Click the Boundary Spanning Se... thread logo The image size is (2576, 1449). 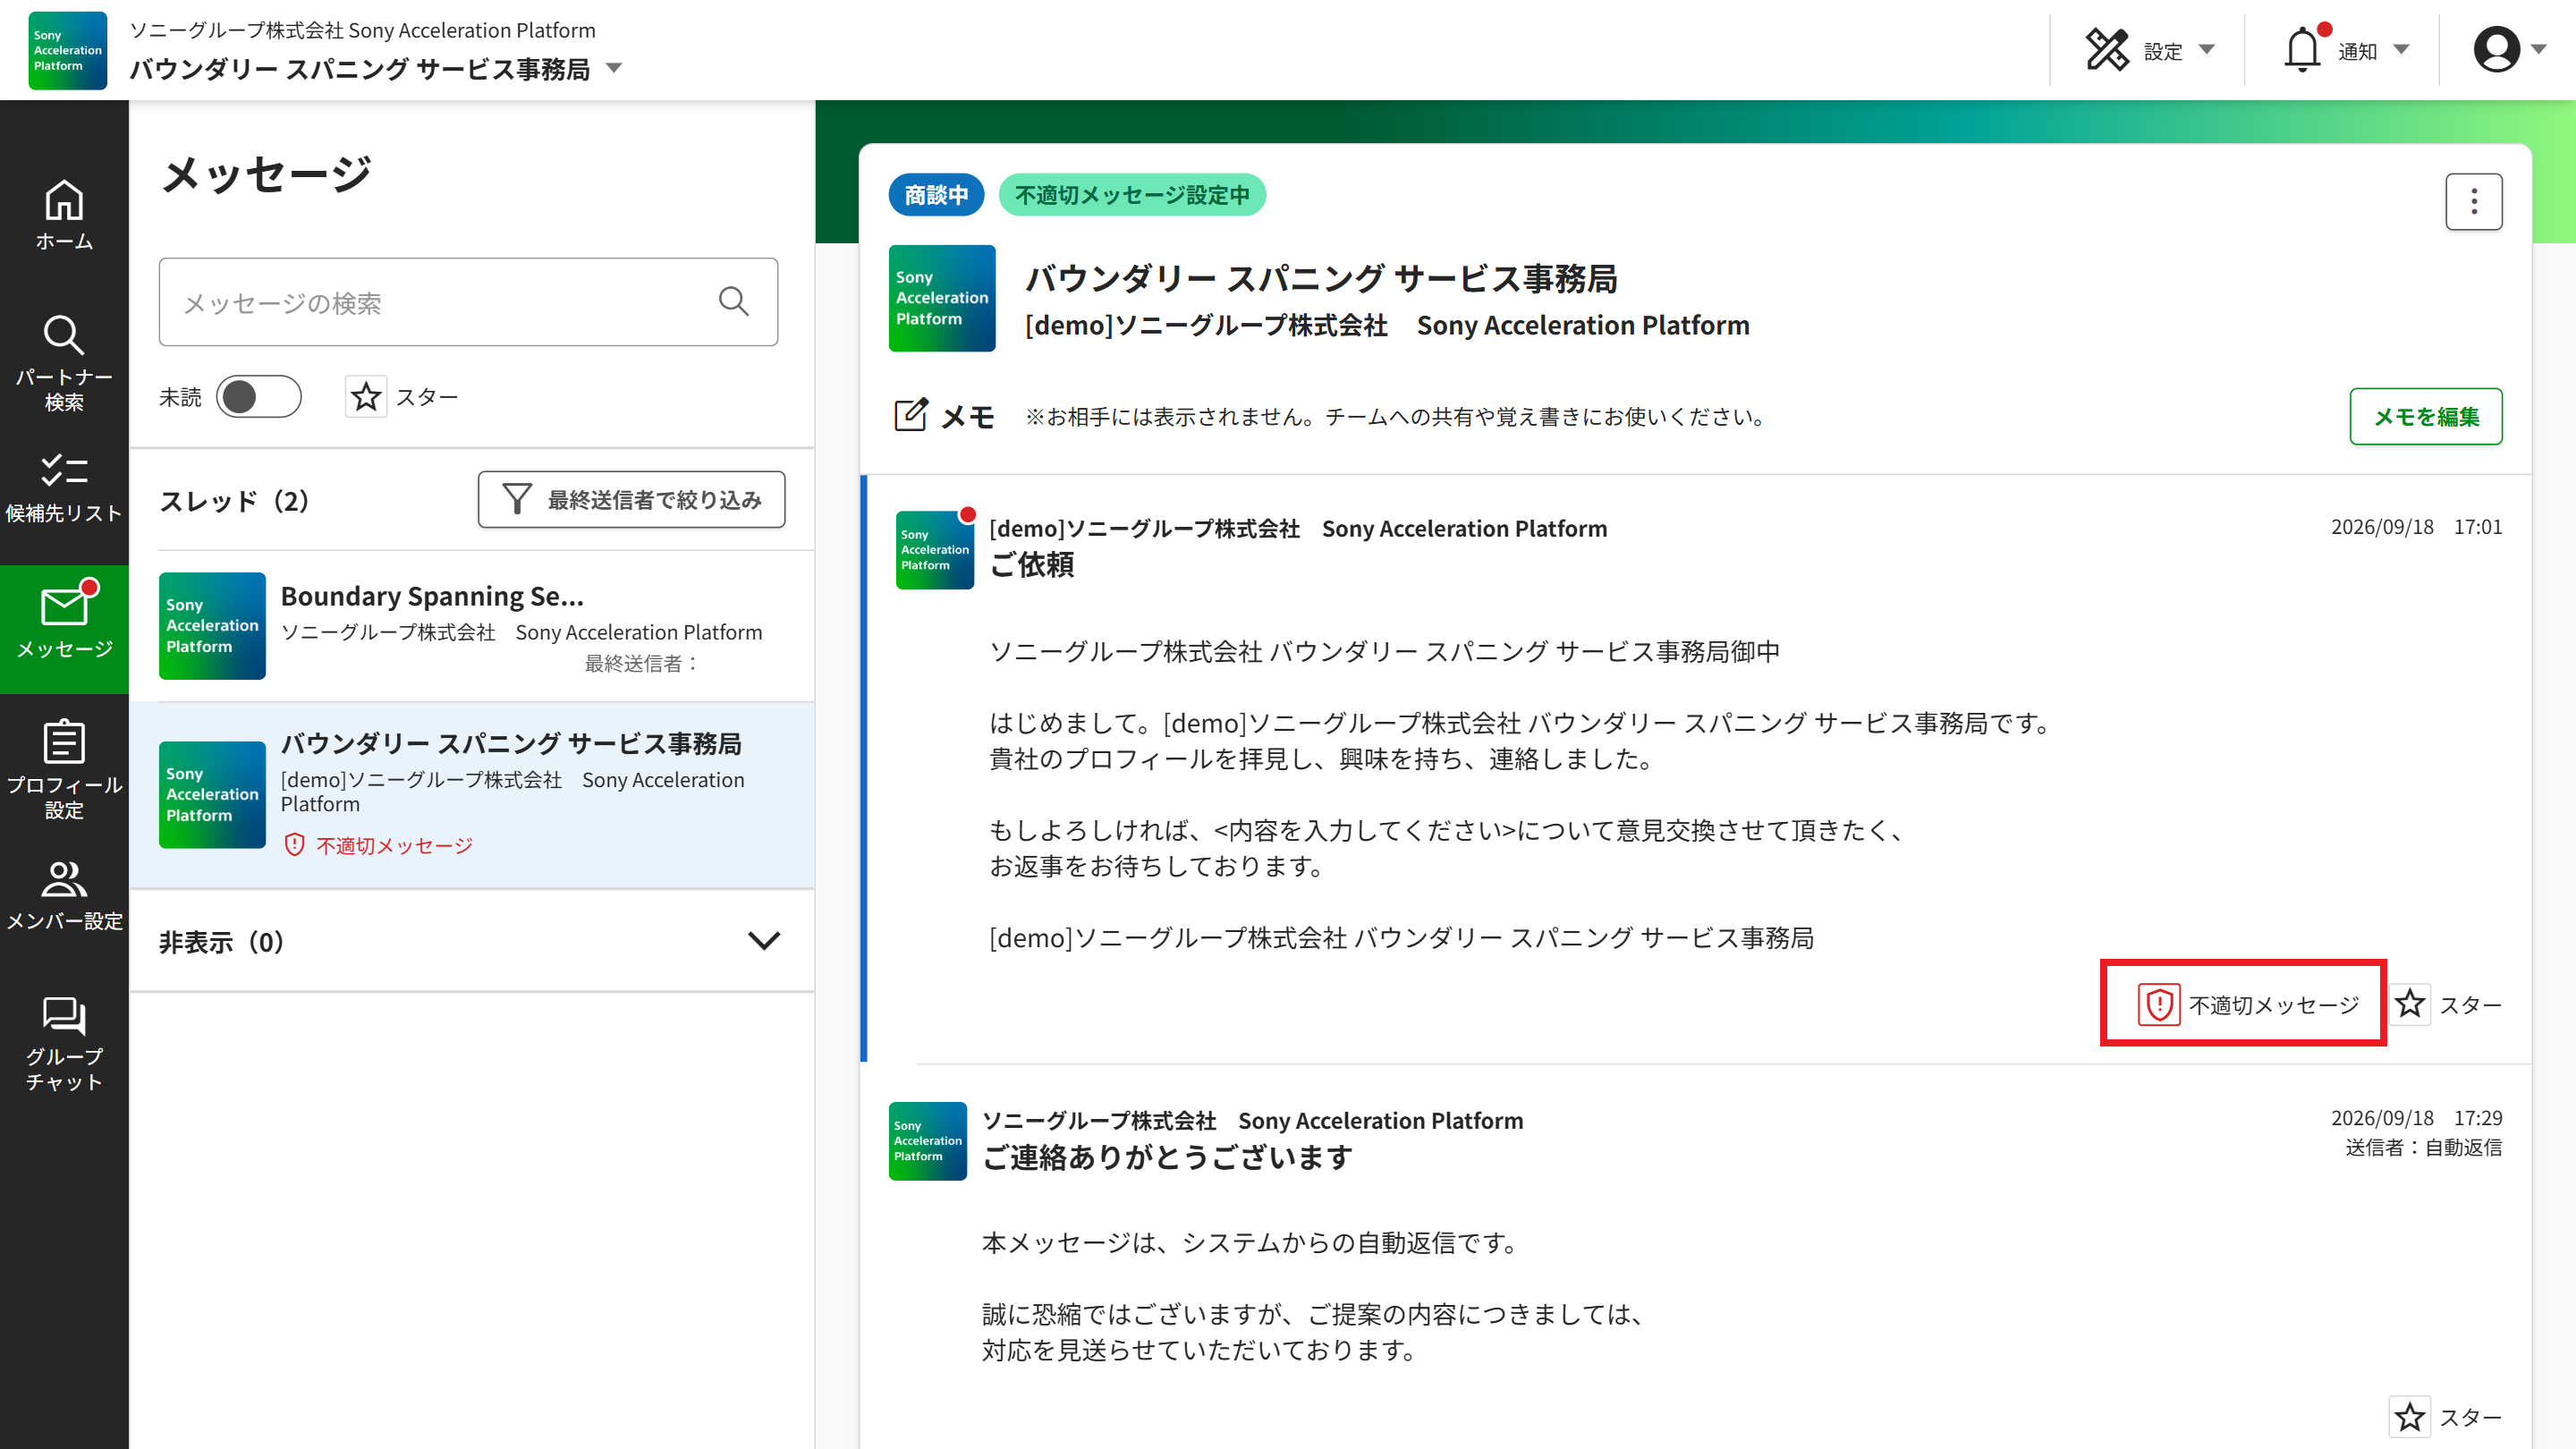tap(212, 626)
